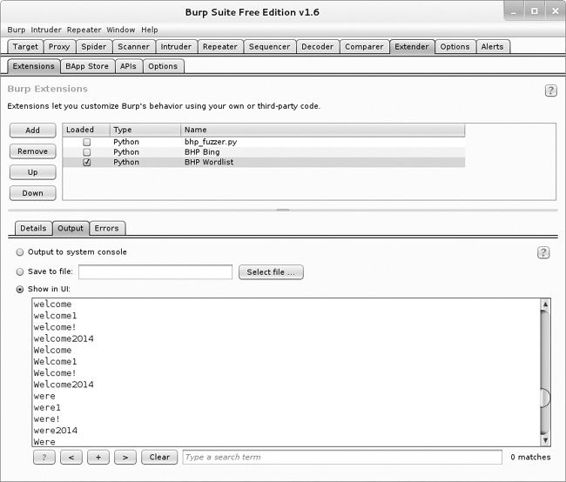Open Burp Extensions help question-mark icon
Viewport: 566px width, 482px height.
[550, 91]
